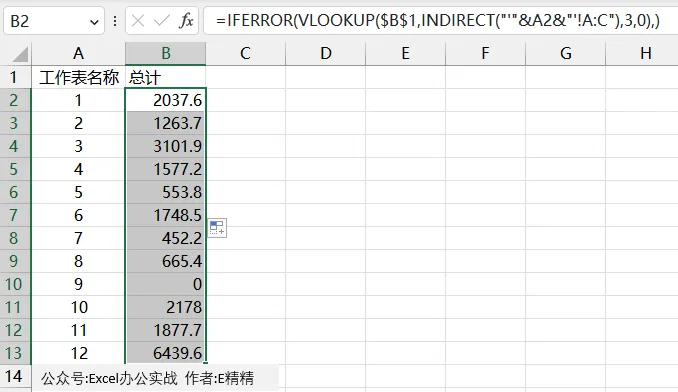Click sheet name 9 in cell A10
678x392 pixels.
(x=78, y=284)
